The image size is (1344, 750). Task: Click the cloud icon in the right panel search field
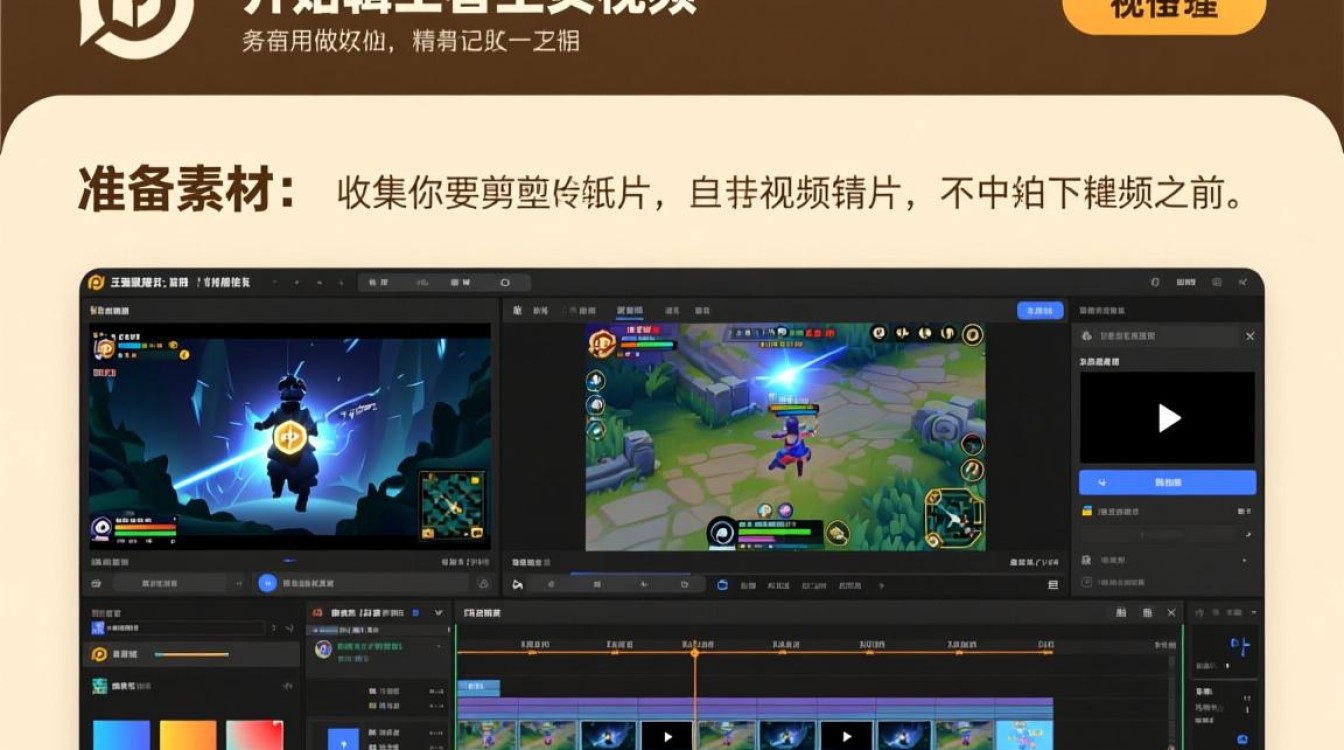pos(1087,337)
